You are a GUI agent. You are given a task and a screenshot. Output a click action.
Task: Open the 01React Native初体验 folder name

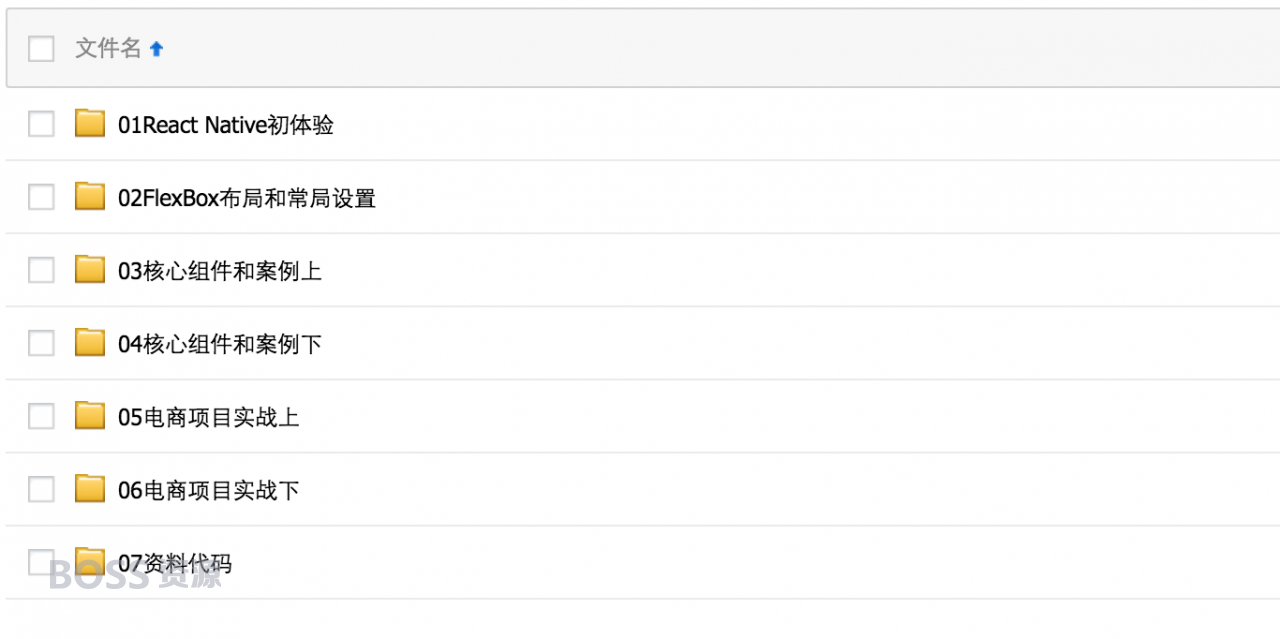[226, 125]
